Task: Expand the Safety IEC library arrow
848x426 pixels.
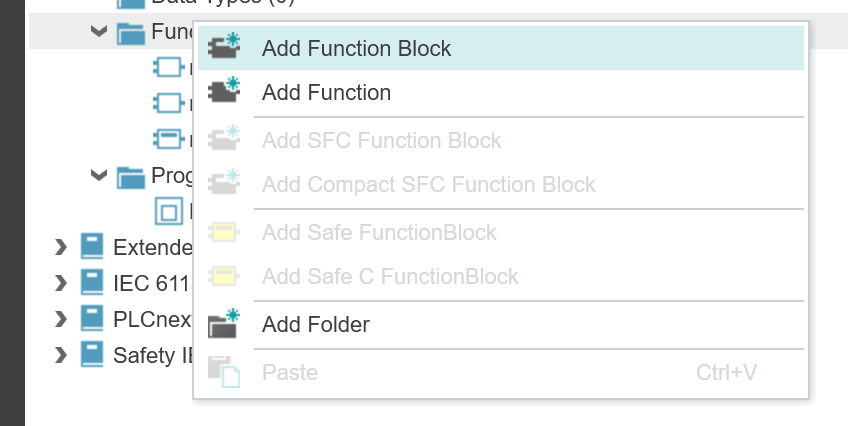Action: point(61,355)
